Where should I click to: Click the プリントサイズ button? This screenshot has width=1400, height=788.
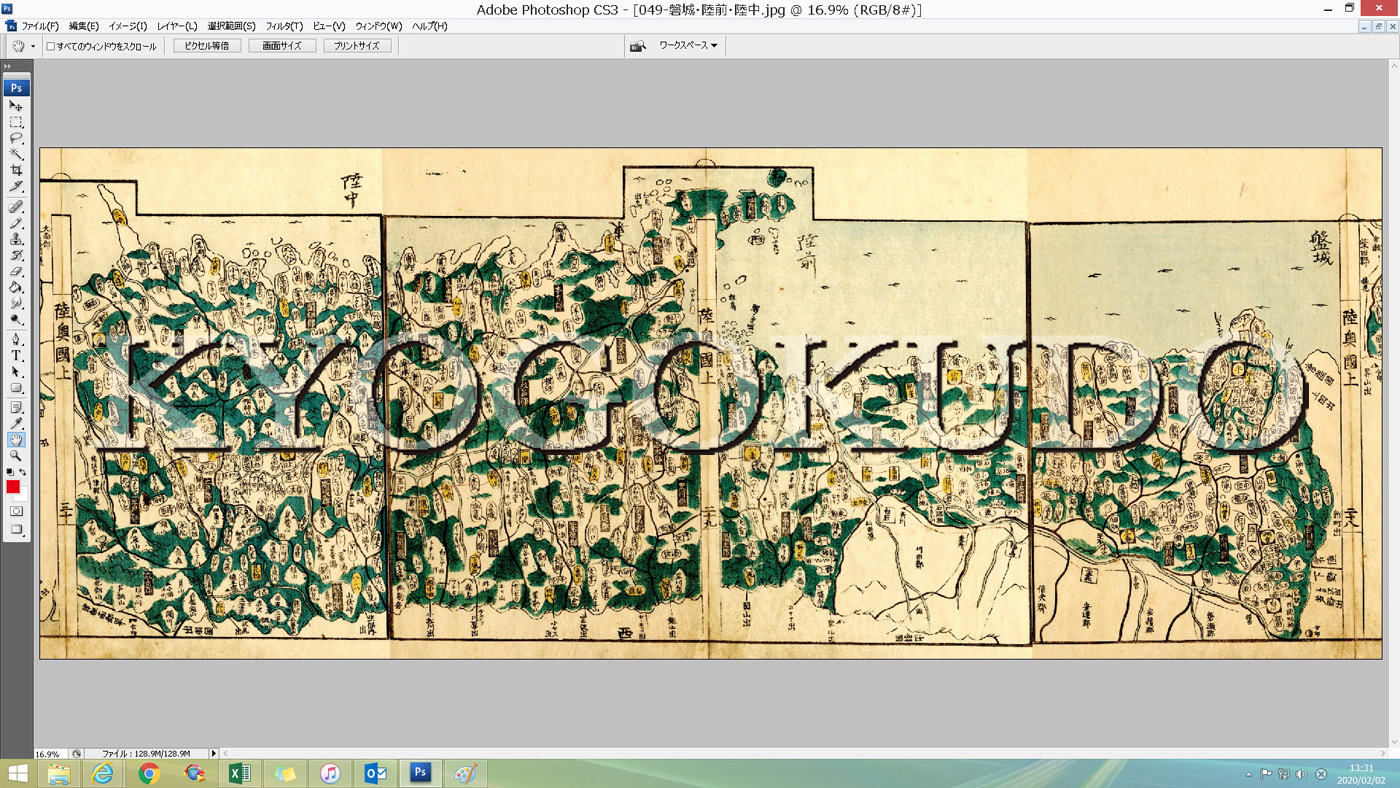click(x=357, y=46)
